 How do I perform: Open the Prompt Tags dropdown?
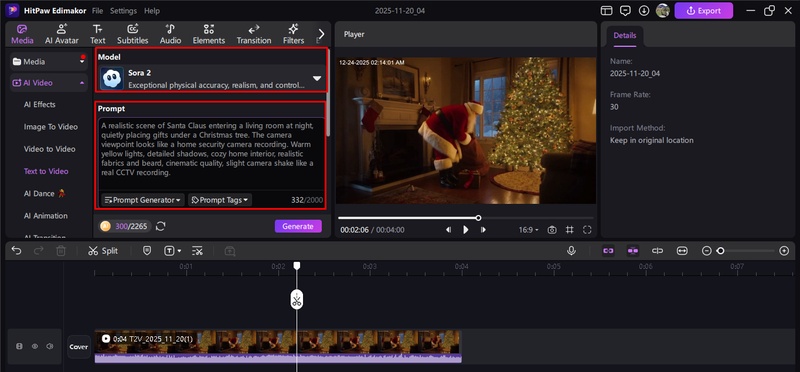click(x=220, y=200)
